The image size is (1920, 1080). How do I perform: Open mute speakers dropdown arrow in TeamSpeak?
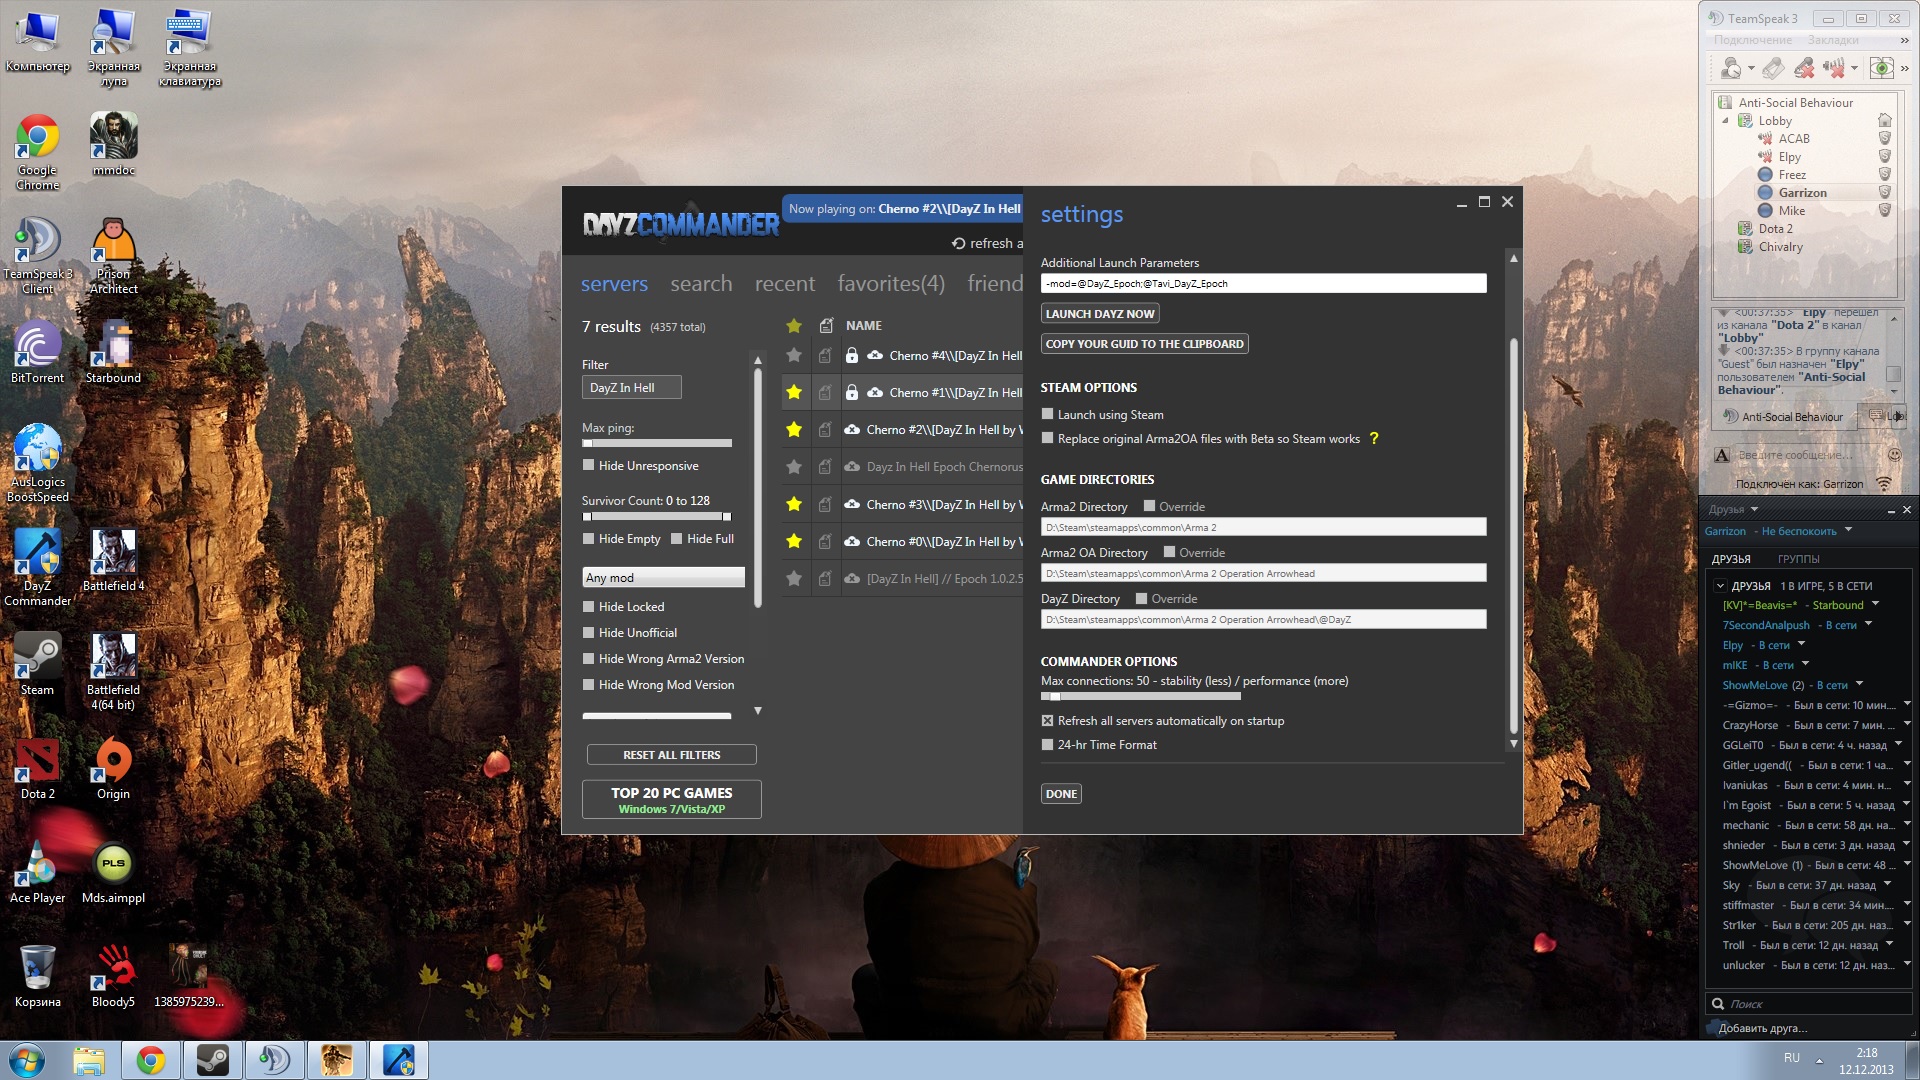[x=1854, y=69]
